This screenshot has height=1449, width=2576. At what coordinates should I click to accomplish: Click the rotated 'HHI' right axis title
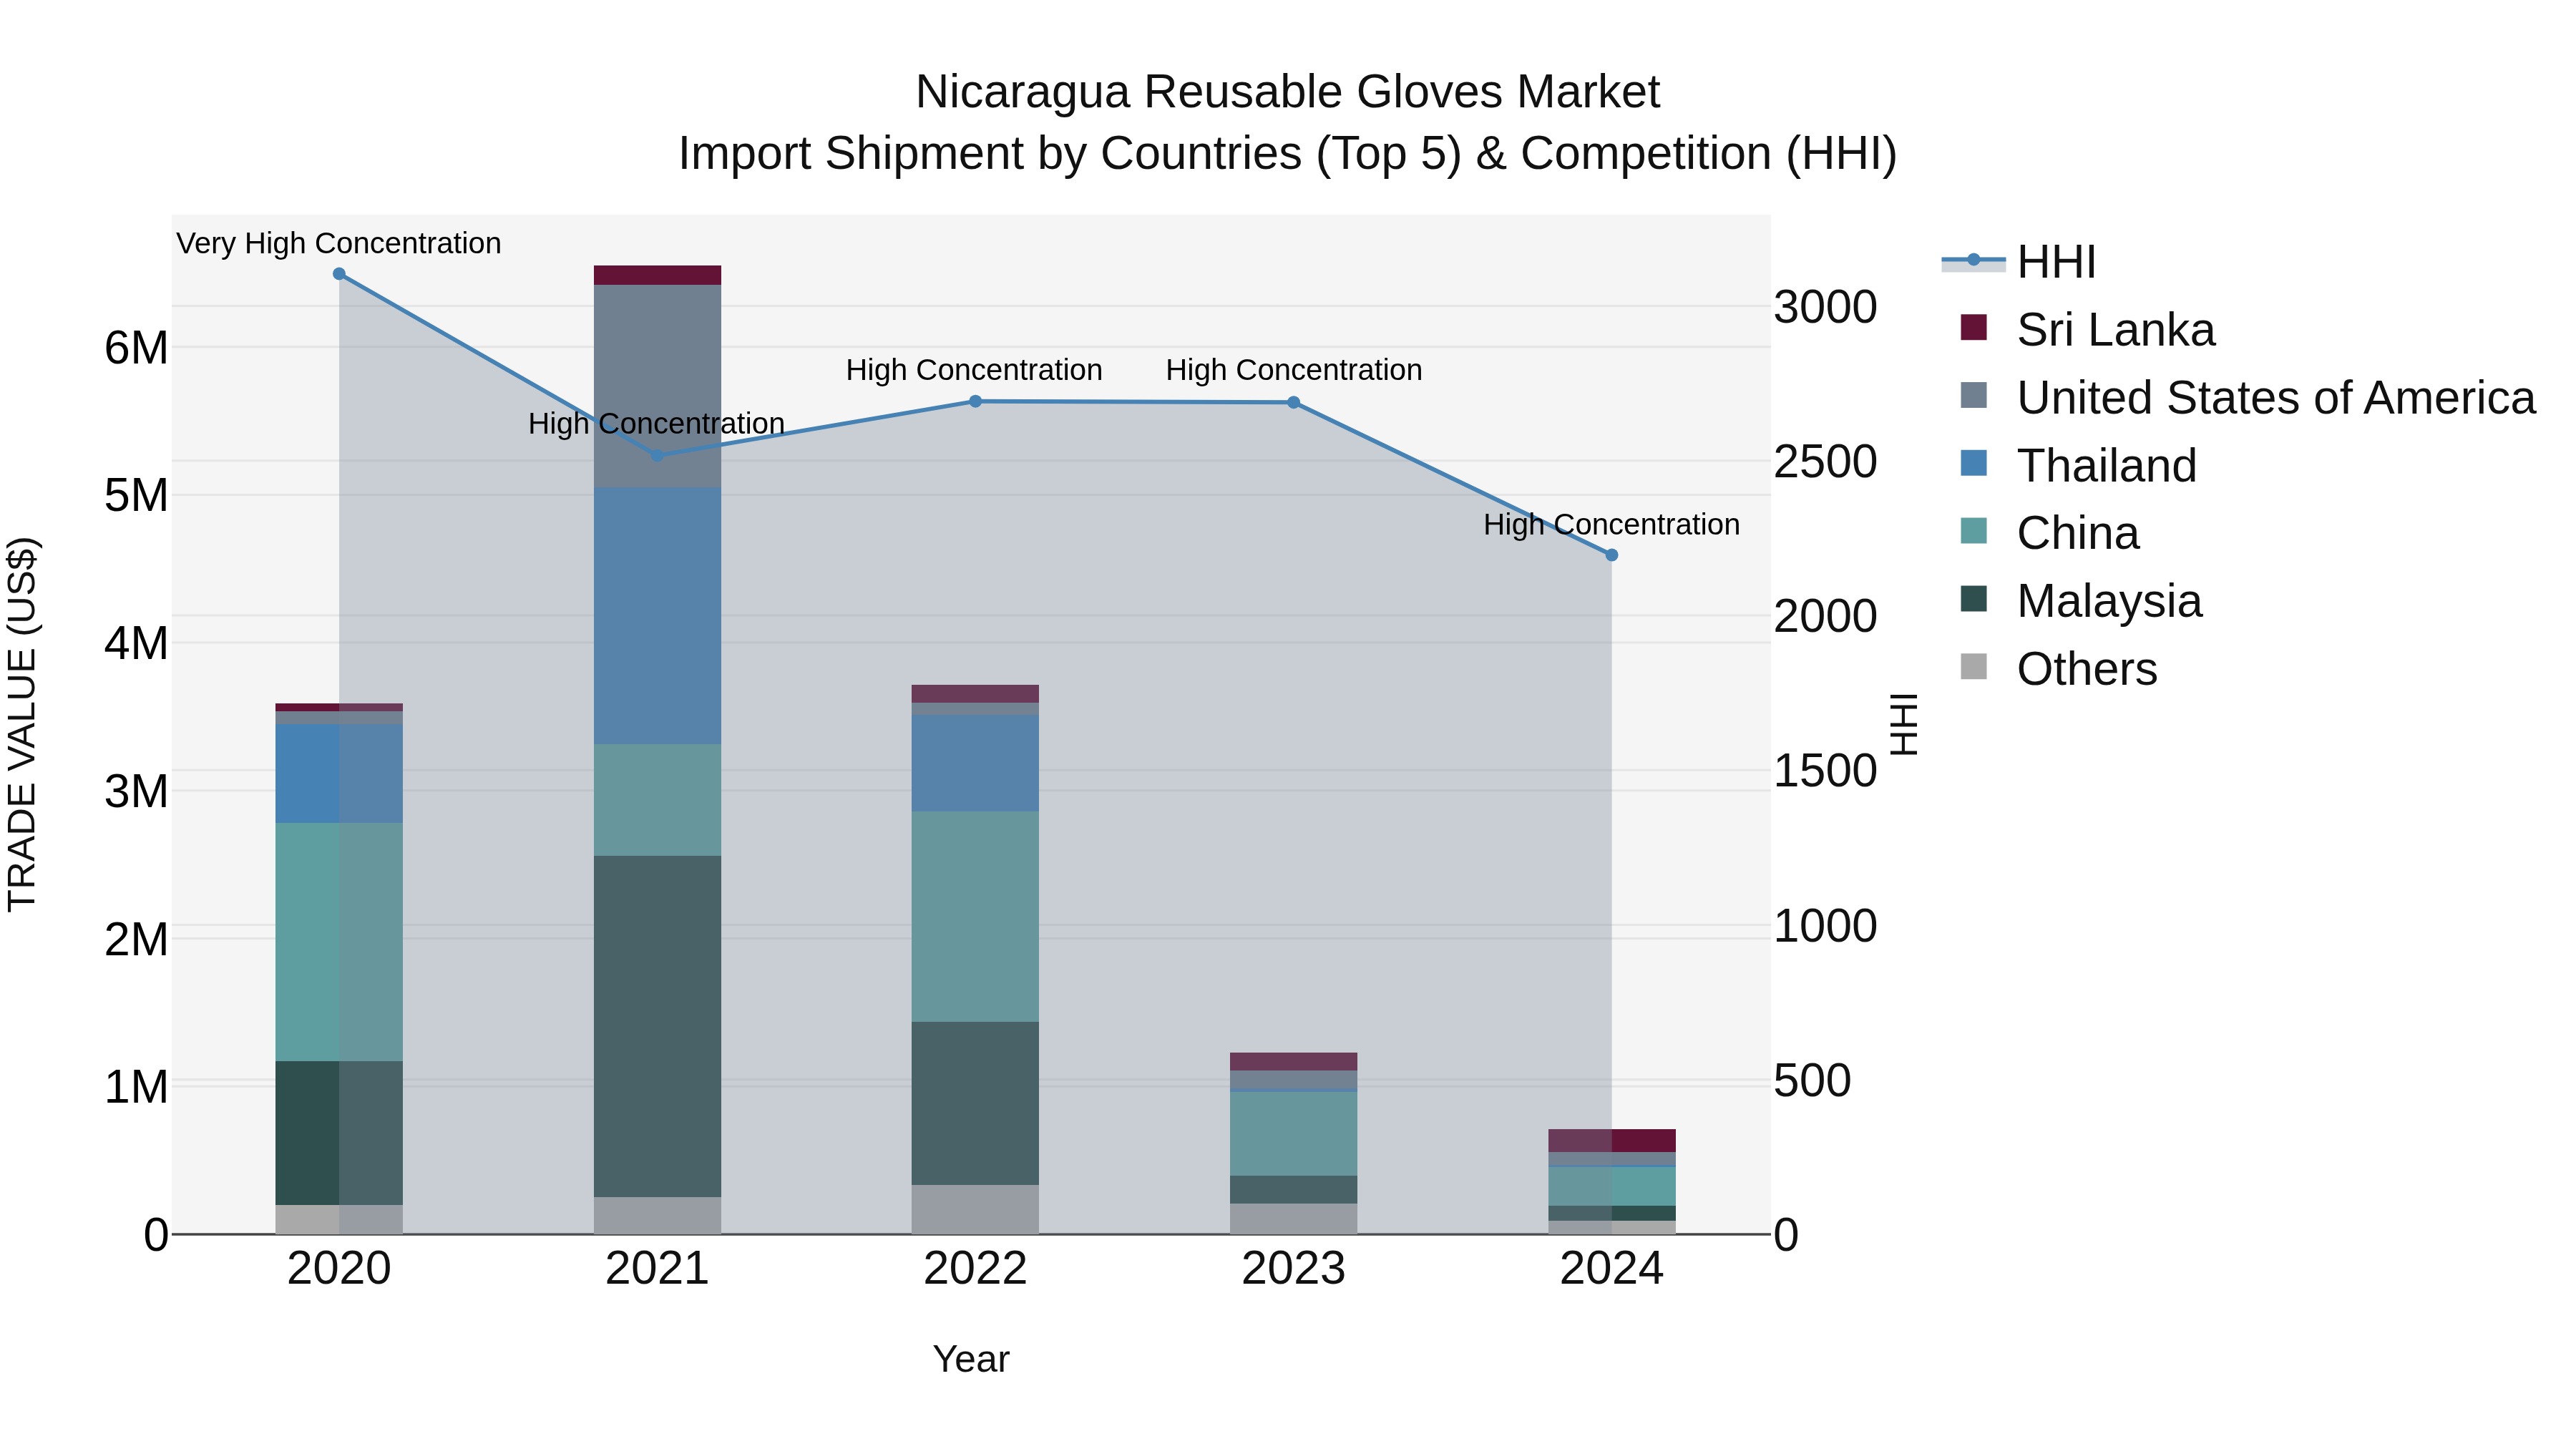(1904, 725)
